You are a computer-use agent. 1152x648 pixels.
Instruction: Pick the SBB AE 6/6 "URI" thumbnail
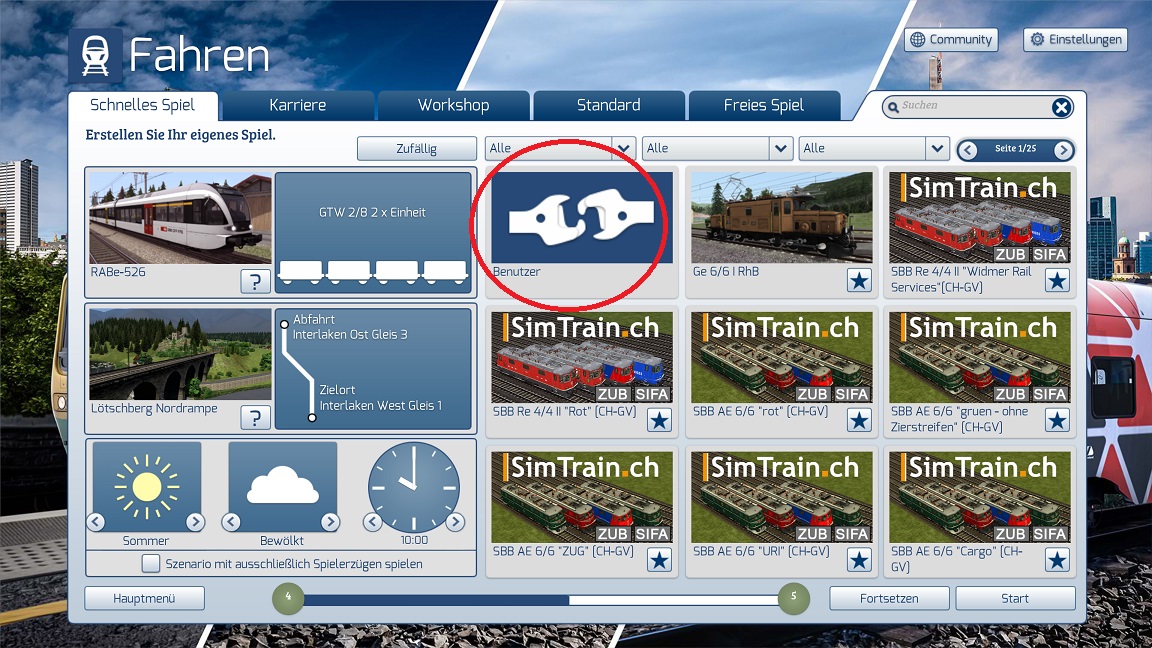coord(782,497)
